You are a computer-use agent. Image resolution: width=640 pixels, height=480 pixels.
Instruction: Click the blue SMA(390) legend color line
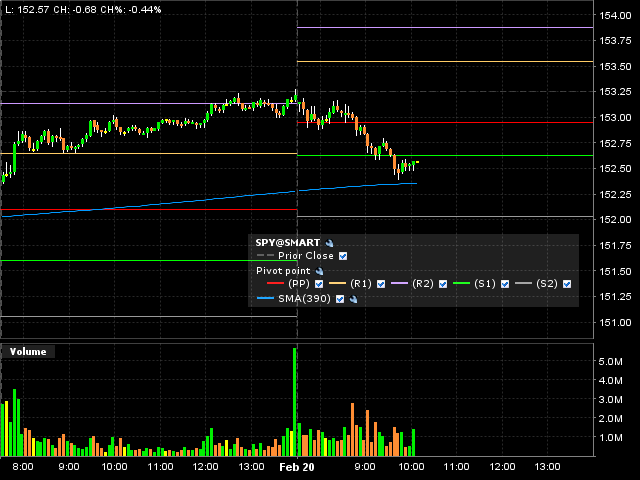[265, 299]
